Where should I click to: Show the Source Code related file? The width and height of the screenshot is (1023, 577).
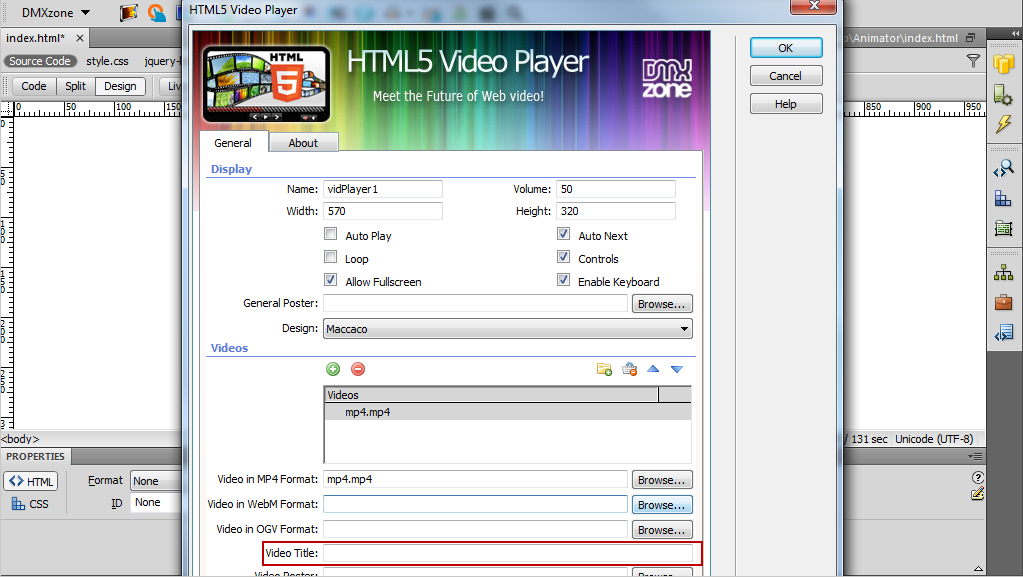pos(40,61)
